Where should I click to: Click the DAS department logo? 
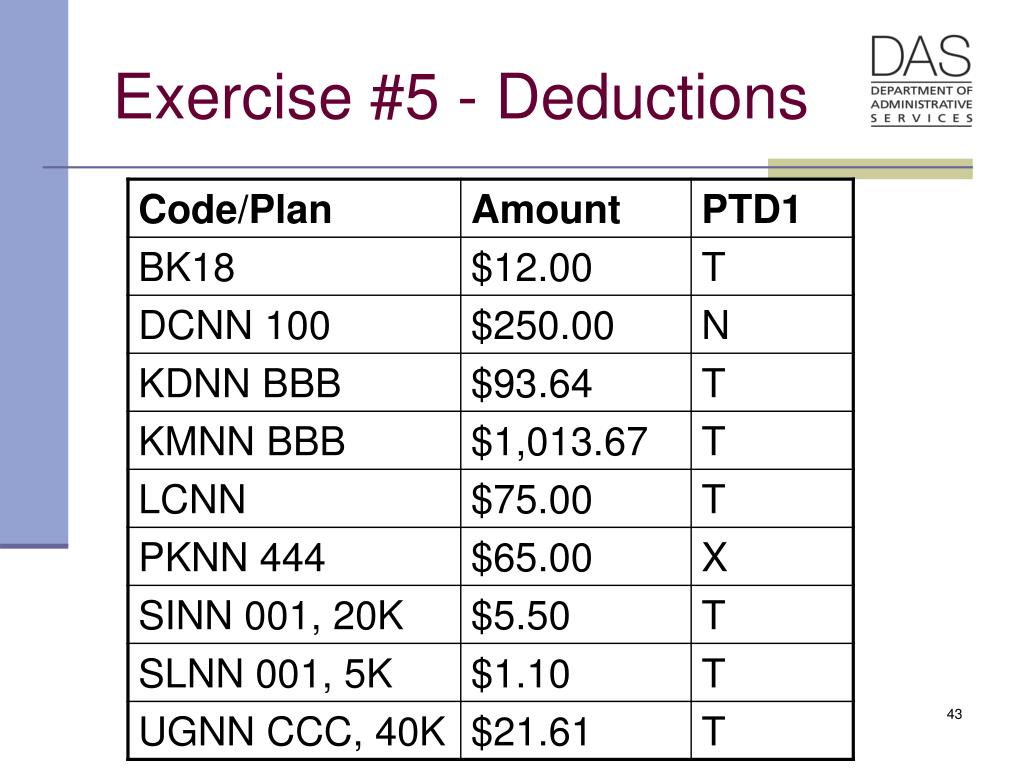921,80
